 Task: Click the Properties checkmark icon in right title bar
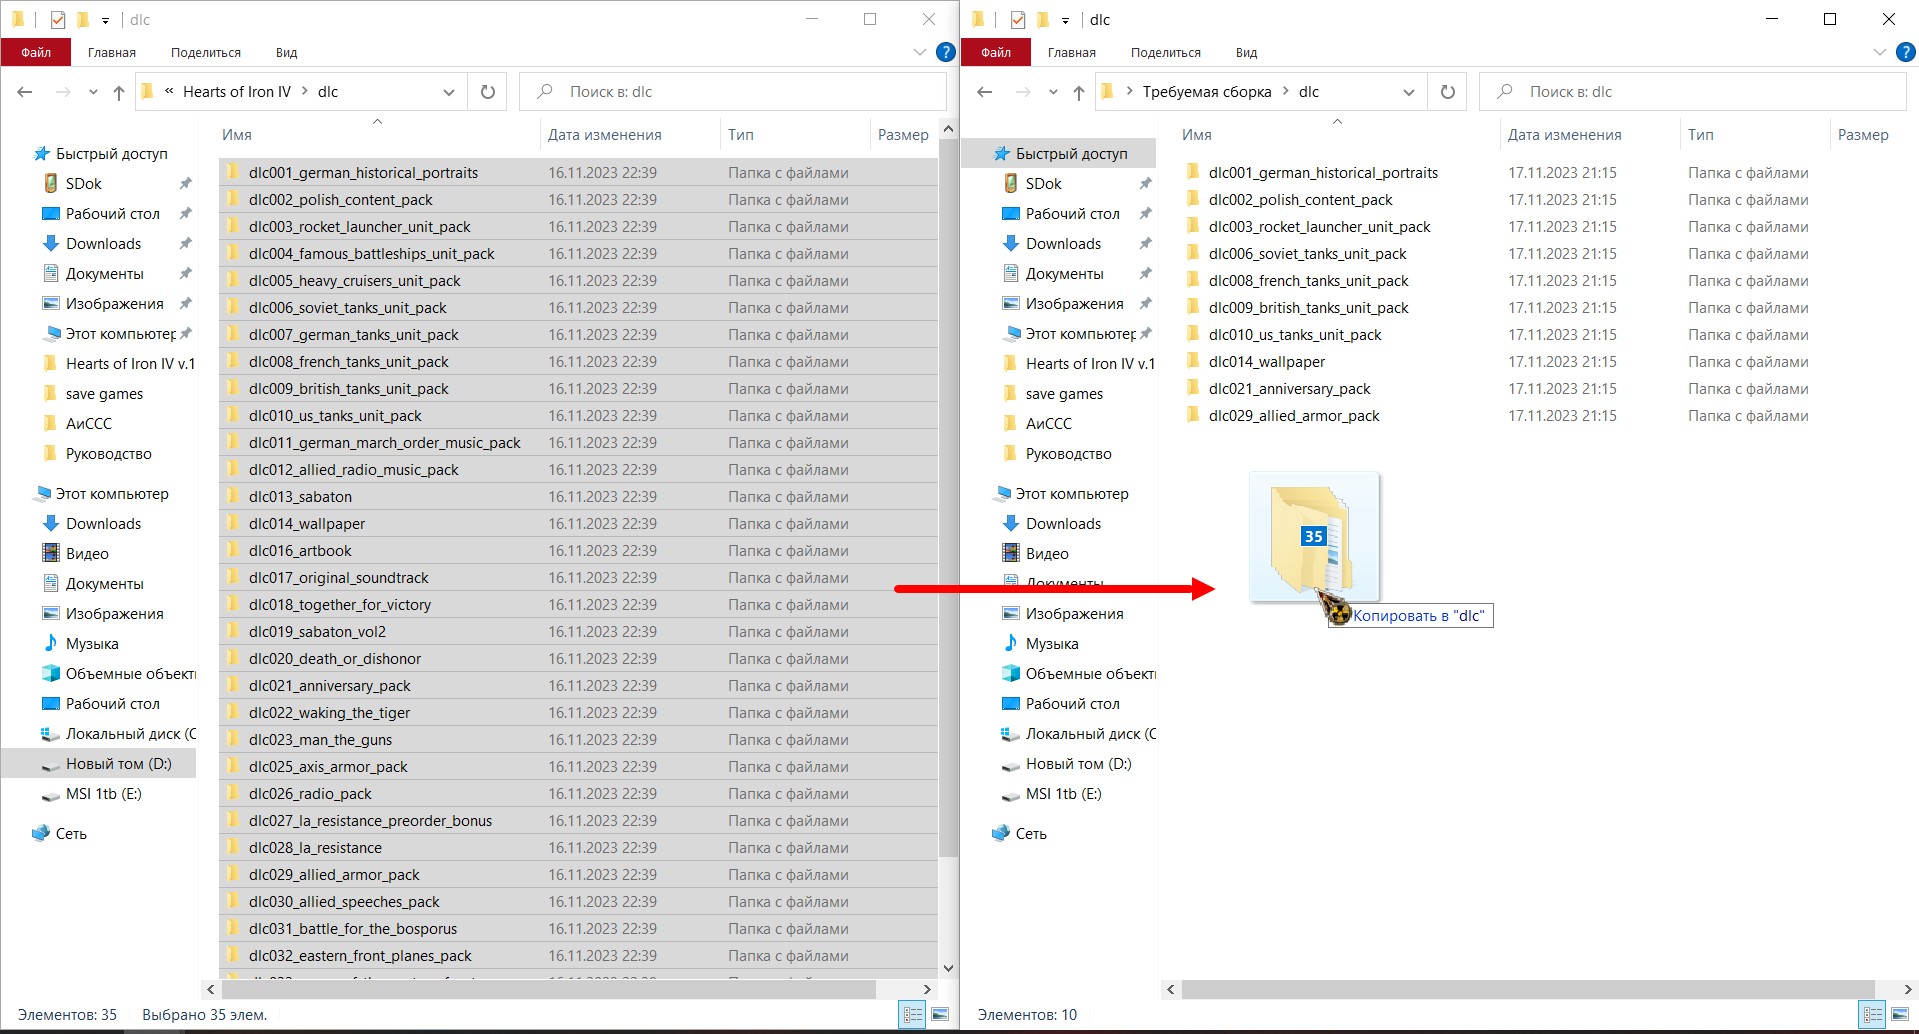coord(1017,19)
